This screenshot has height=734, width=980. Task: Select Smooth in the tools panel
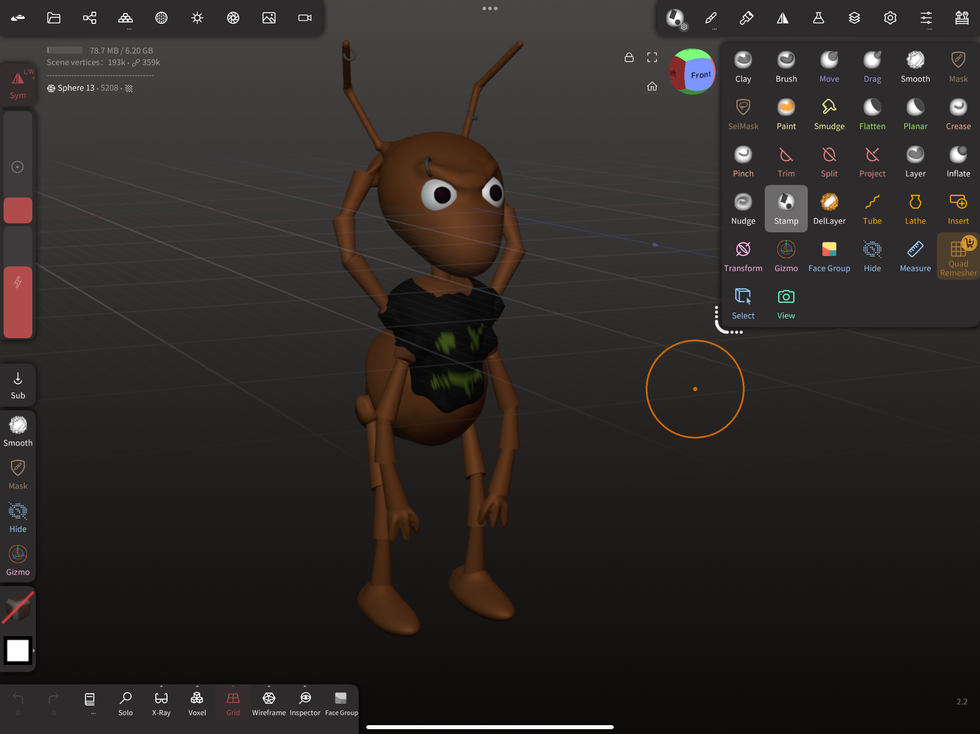tap(916, 66)
